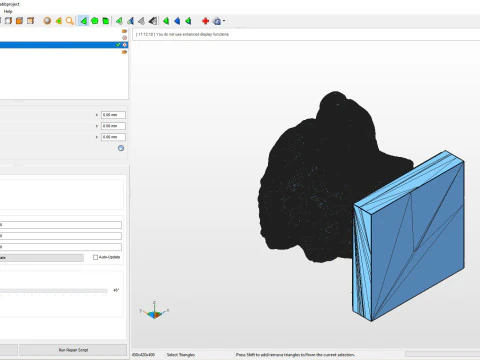
Task: Click the red plus repair icon
Action: [205, 21]
